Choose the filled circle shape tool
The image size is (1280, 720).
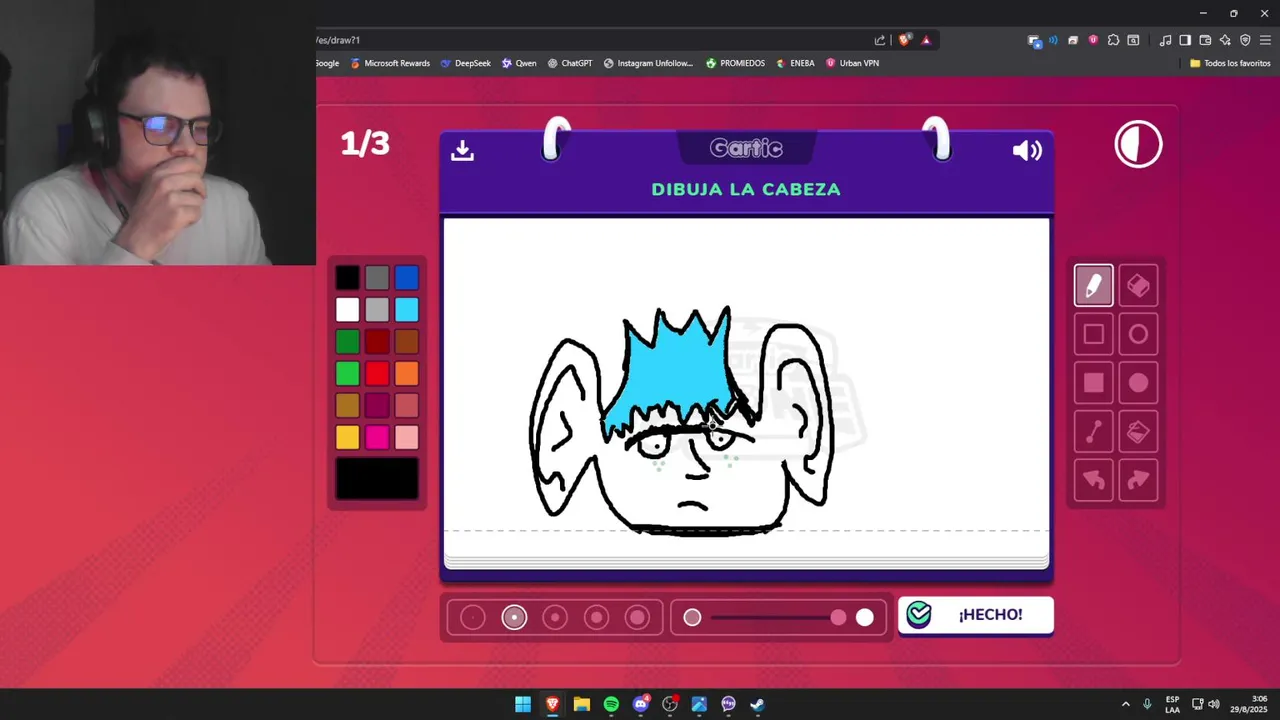[x=1138, y=383]
